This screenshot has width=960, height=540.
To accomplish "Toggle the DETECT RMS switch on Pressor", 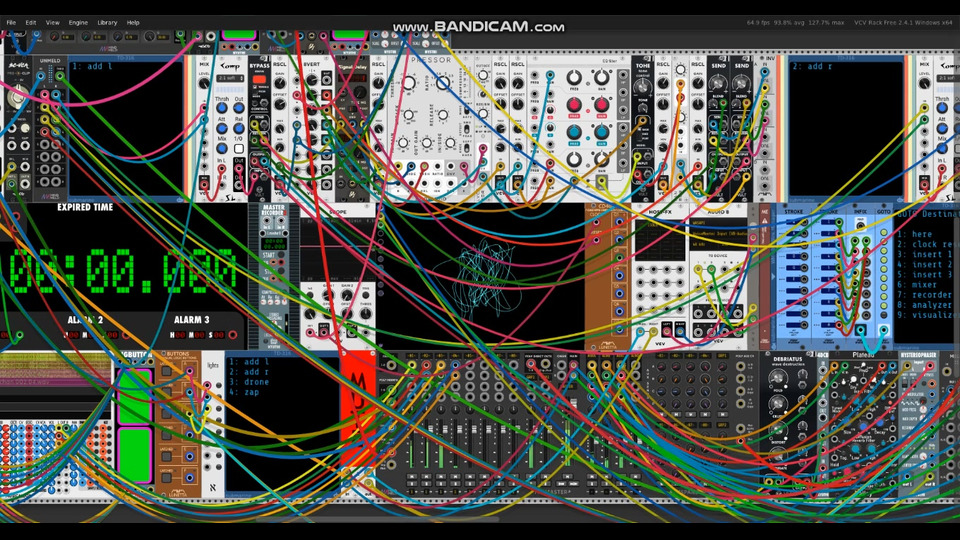I will pos(467,129).
